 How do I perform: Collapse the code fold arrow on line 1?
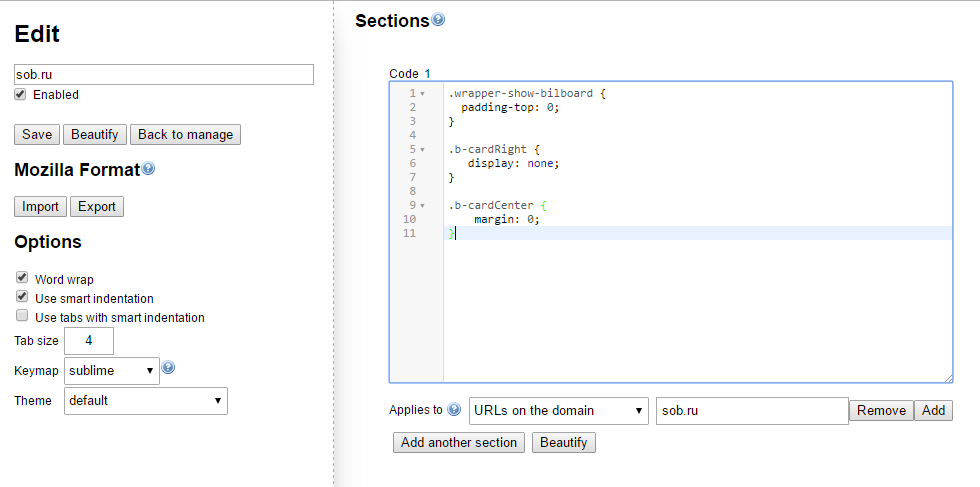point(422,94)
